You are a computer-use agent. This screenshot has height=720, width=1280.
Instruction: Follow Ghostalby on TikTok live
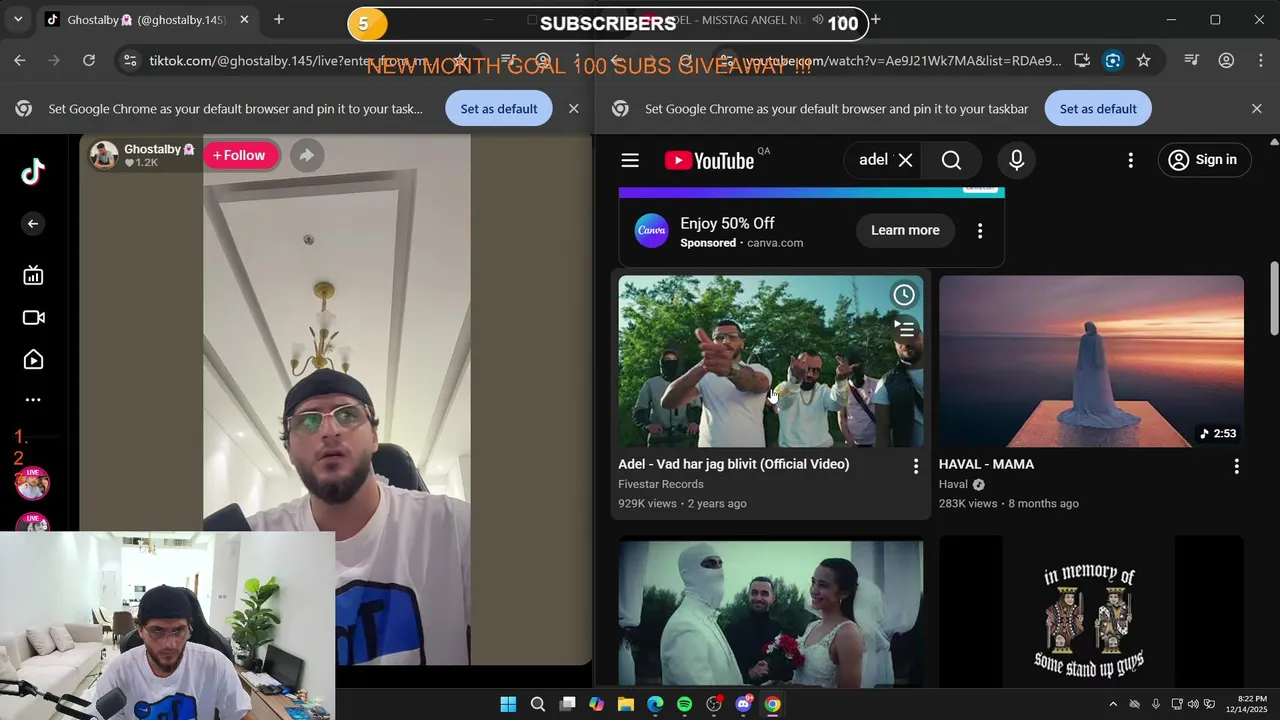[x=239, y=155]
